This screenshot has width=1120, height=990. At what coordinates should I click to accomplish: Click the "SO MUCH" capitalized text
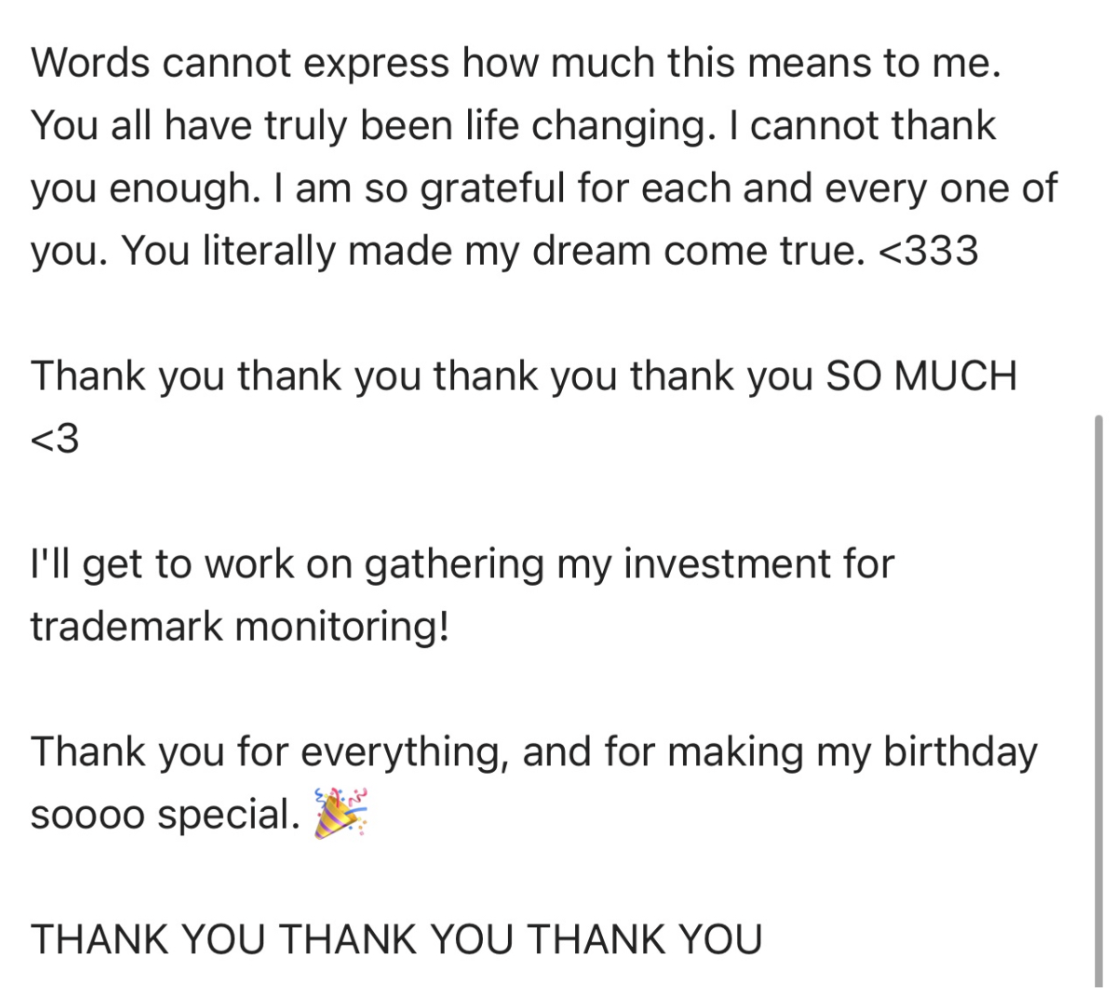[921, 376]
